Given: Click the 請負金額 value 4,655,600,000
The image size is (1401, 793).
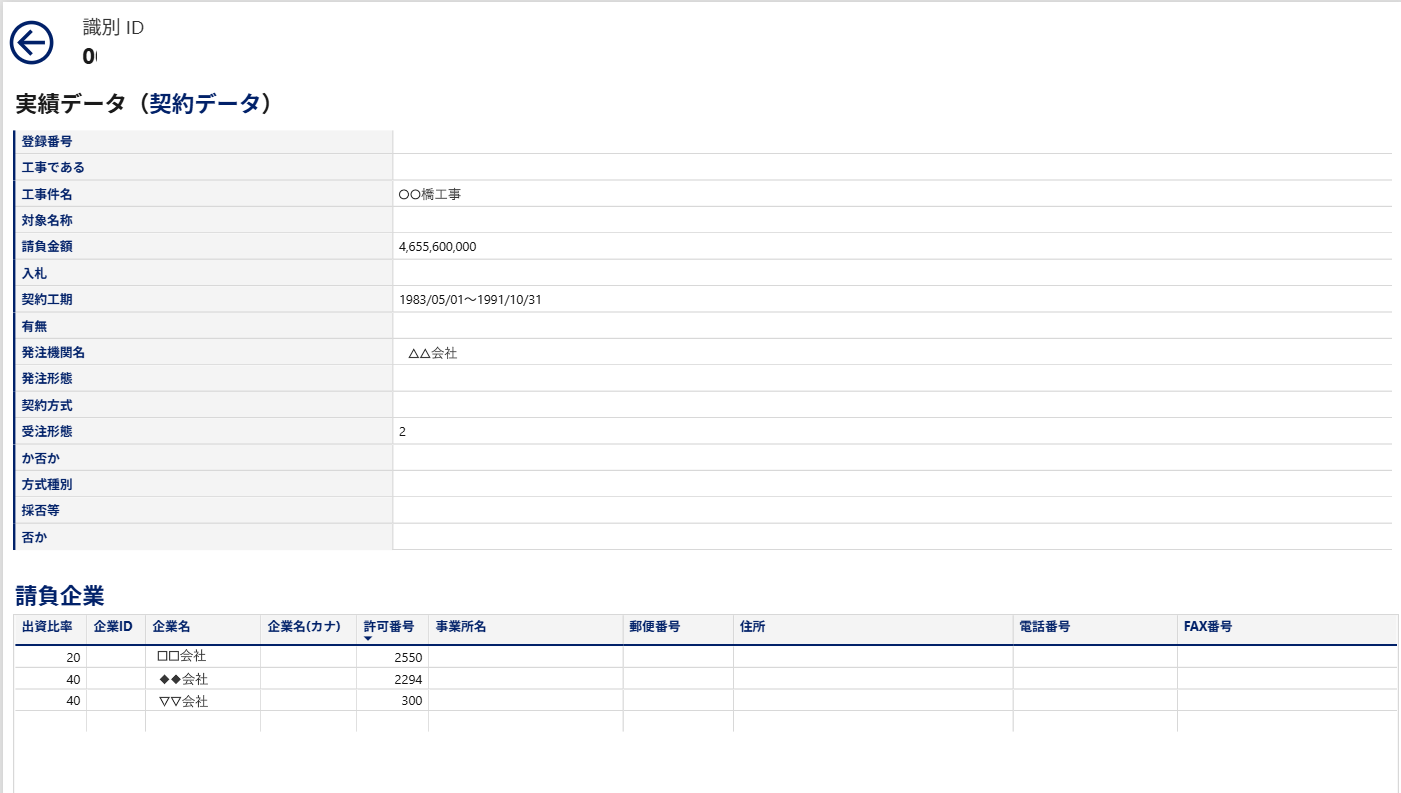Looking at the screenshot, I should [x=437, y=247].
